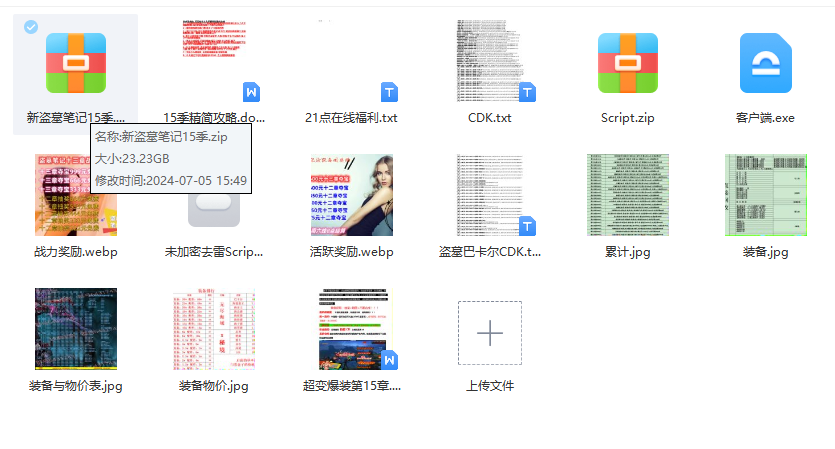Open the 盗墓巴卡尔CDK text file thumbnail
This screenshot has width=835, height=449.
[490, 195]
